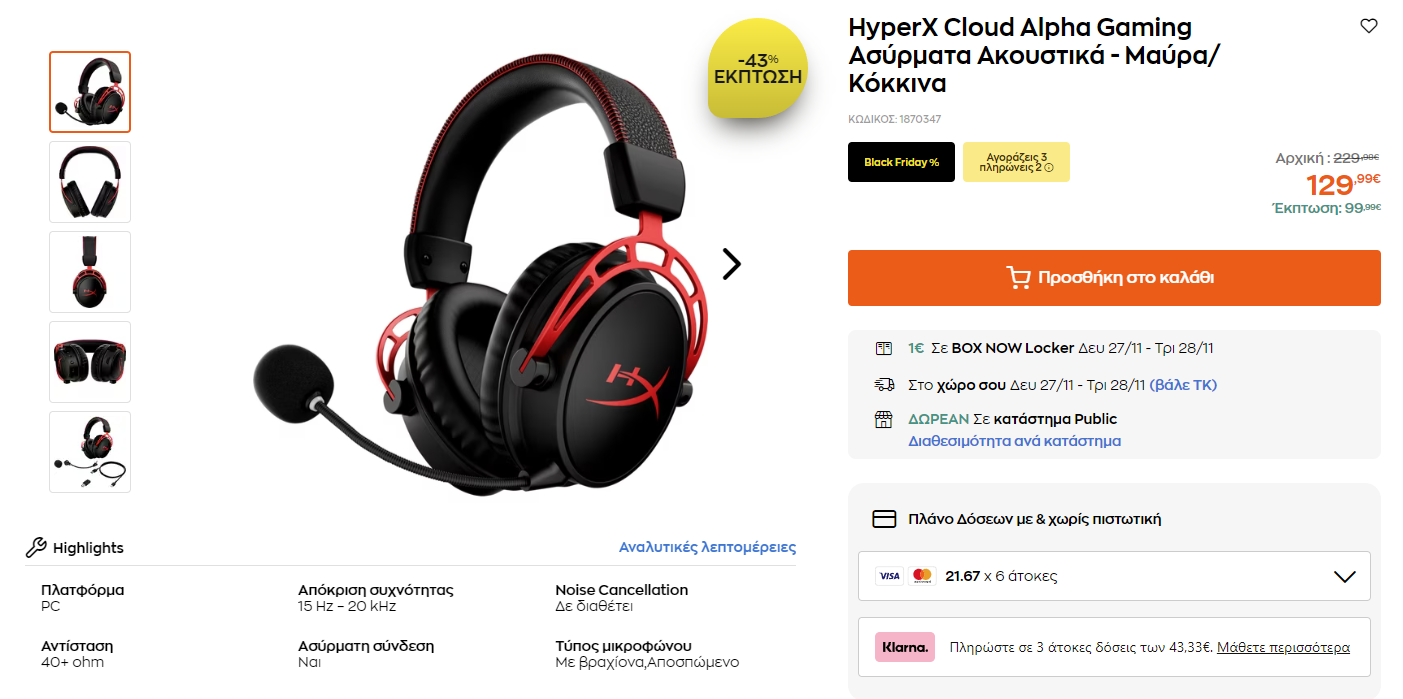Image resolution: width=1403 pixels, height=699 pixels.
Task: Select thumbnail showing headset with accessories
Action: tap(90, 452)
